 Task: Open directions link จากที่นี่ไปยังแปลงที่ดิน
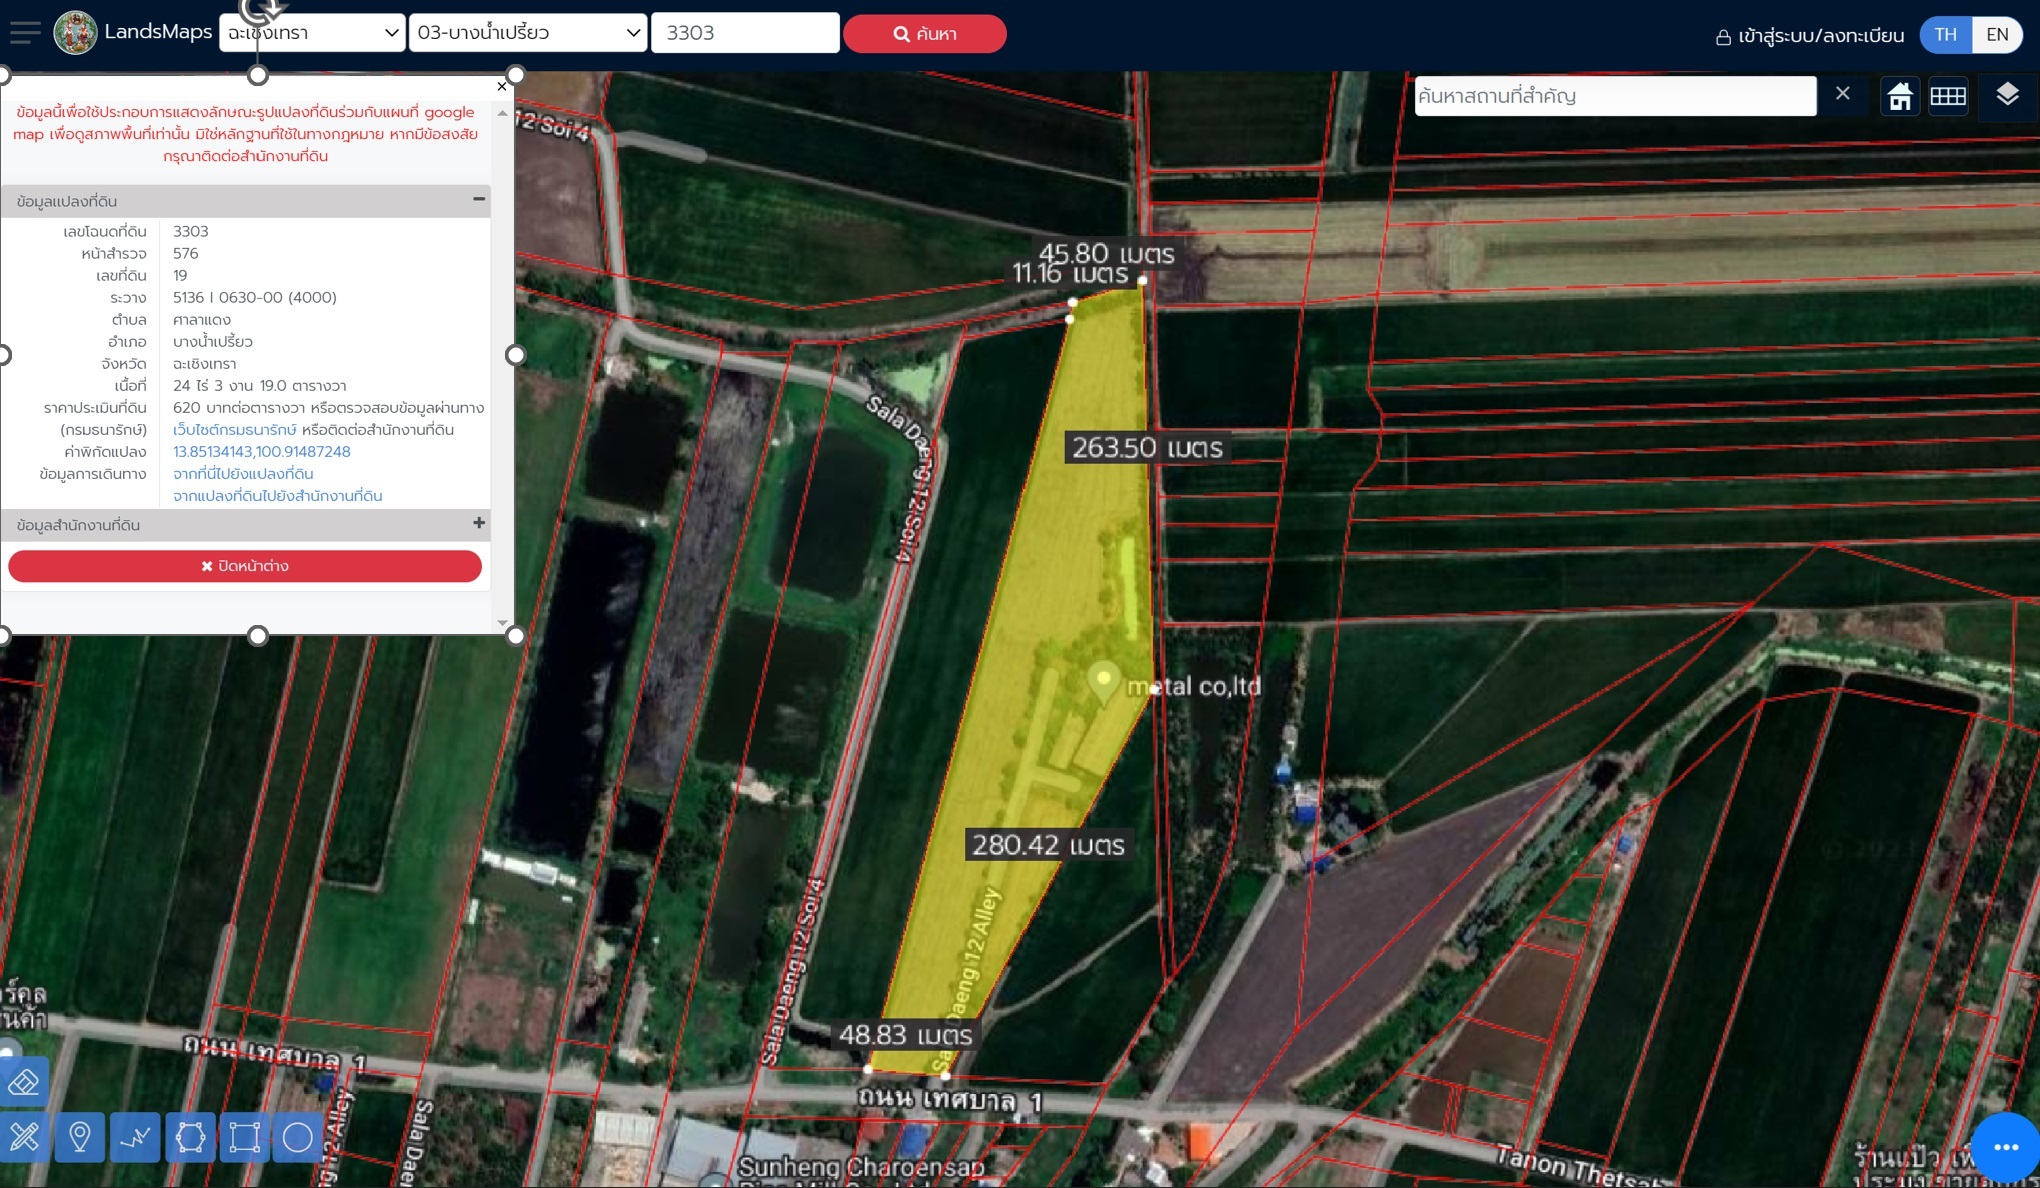(x=243, y=474)
